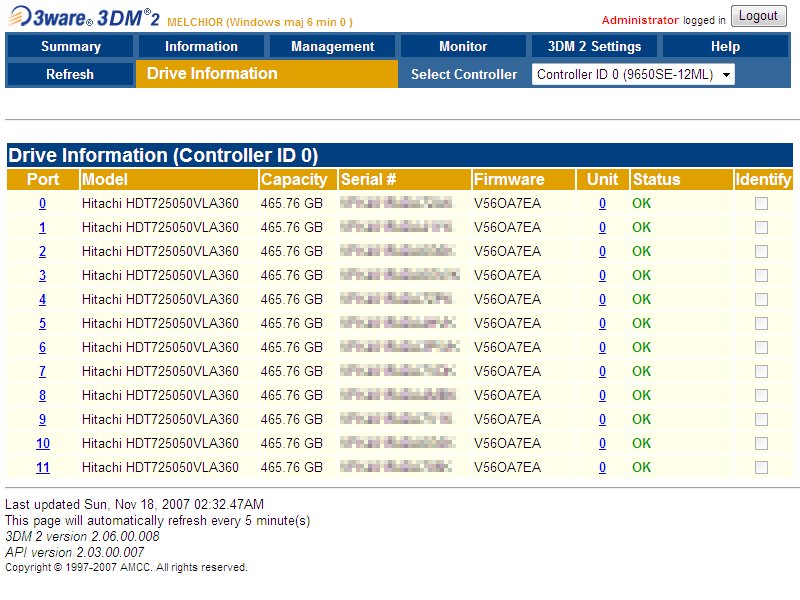The image size is (800, 600).
Task: Open the port 3 drive link
Action: click(42, 276)
